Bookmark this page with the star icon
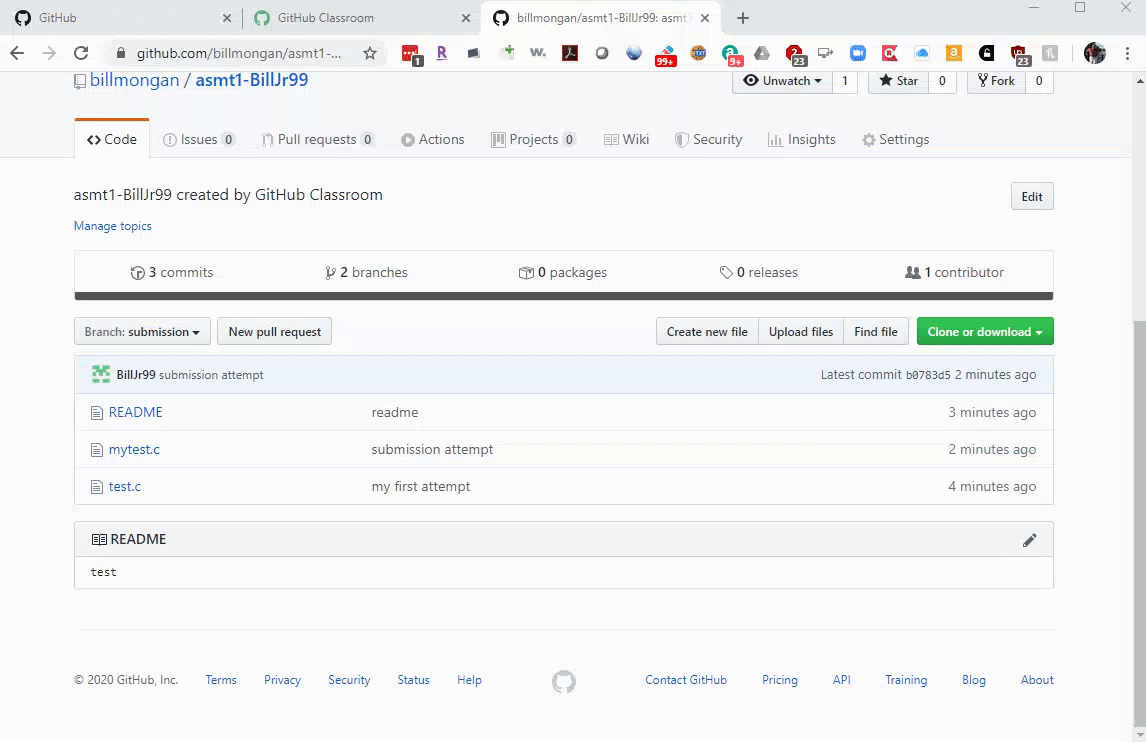This screenshot has width=1146, height=742. click(370, 53)
